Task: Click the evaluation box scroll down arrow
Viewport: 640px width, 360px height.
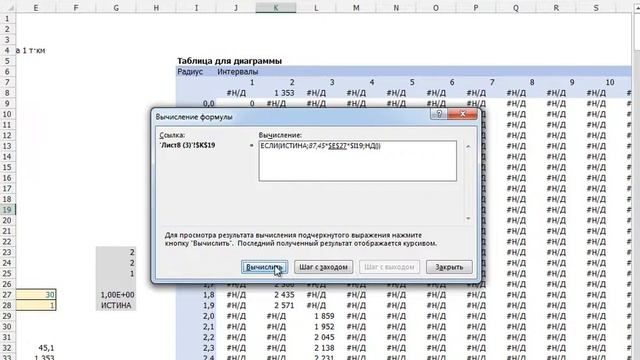Action: coord(468,218)
